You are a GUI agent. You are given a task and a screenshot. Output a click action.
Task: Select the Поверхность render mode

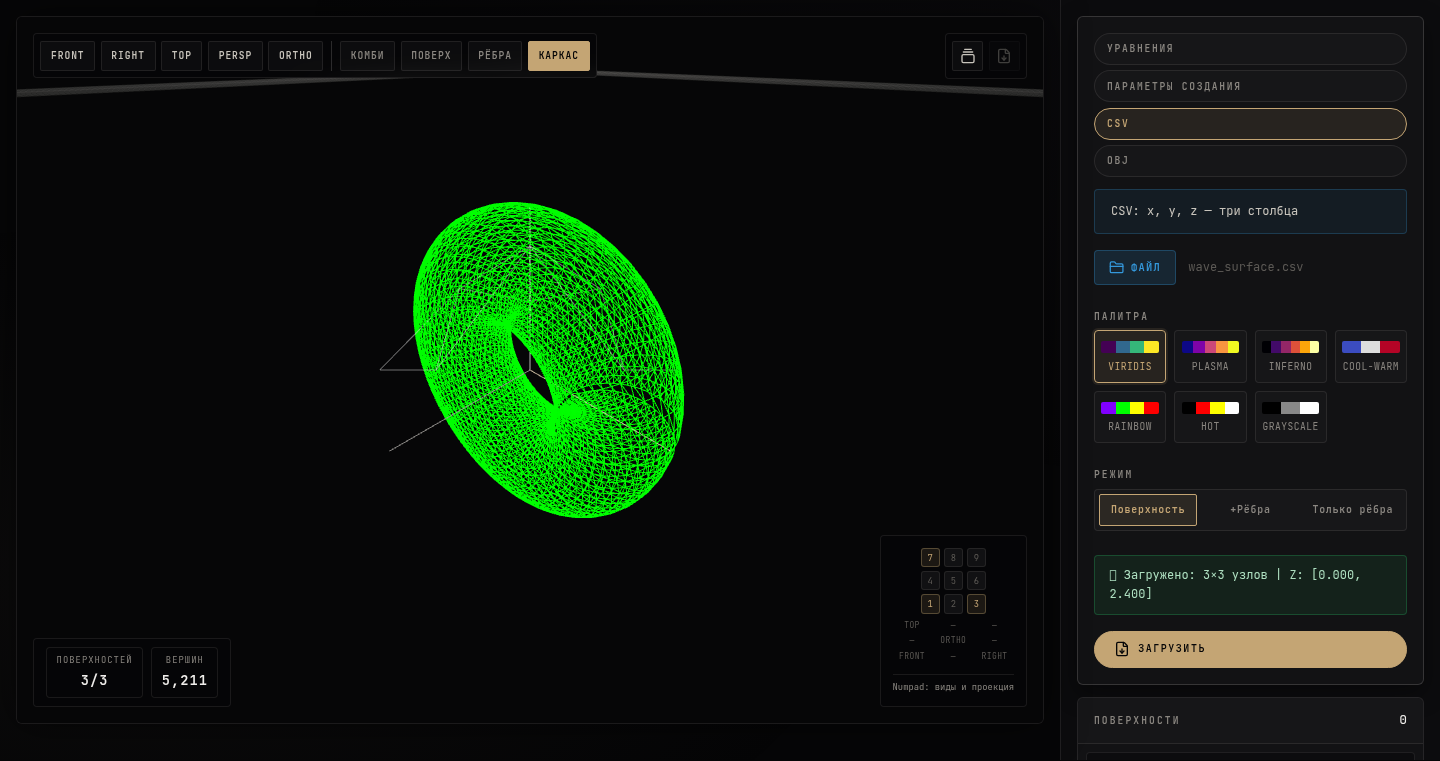[x=1148, y=510]
